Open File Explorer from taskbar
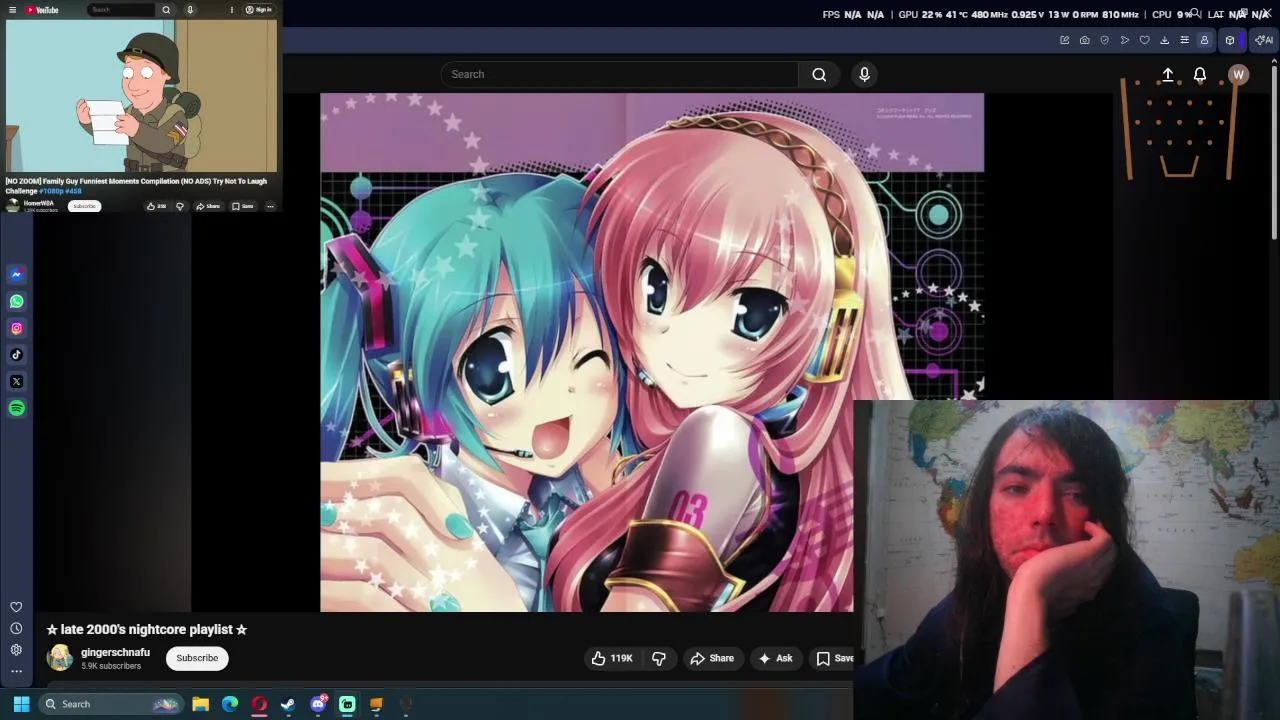 coord(200,704)
